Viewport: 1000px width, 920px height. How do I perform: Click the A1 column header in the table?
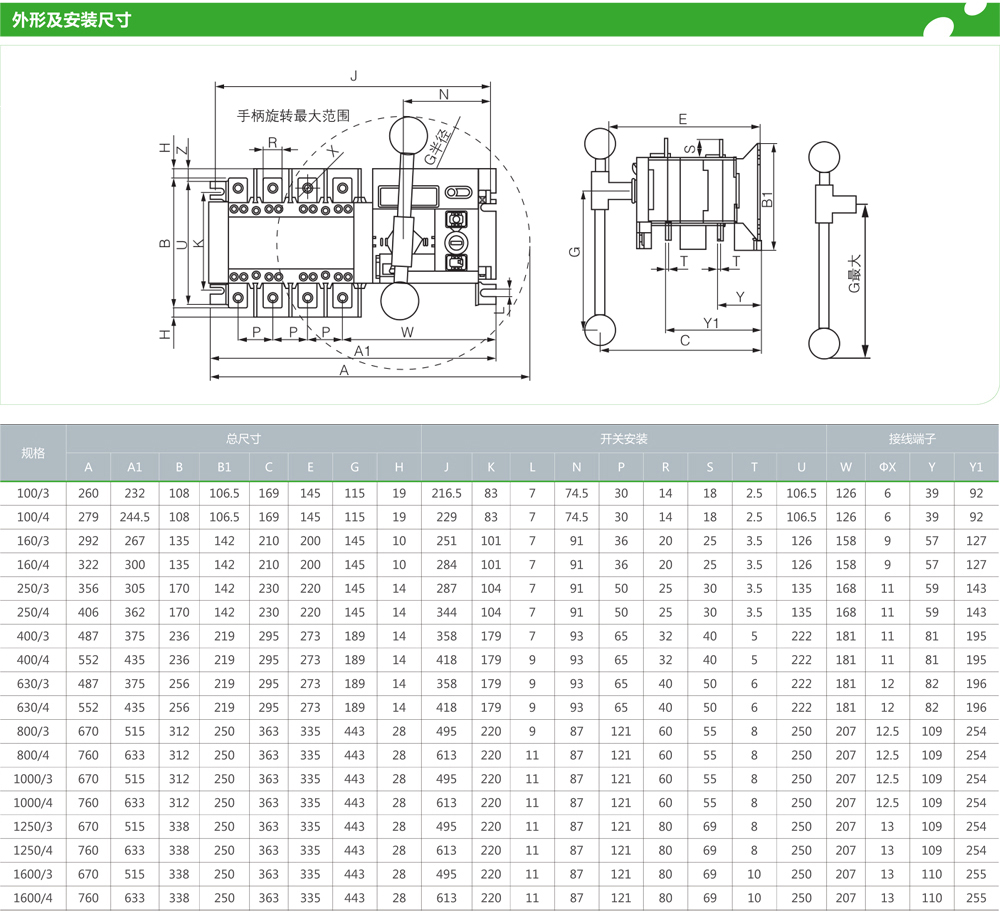pos(134,467)
